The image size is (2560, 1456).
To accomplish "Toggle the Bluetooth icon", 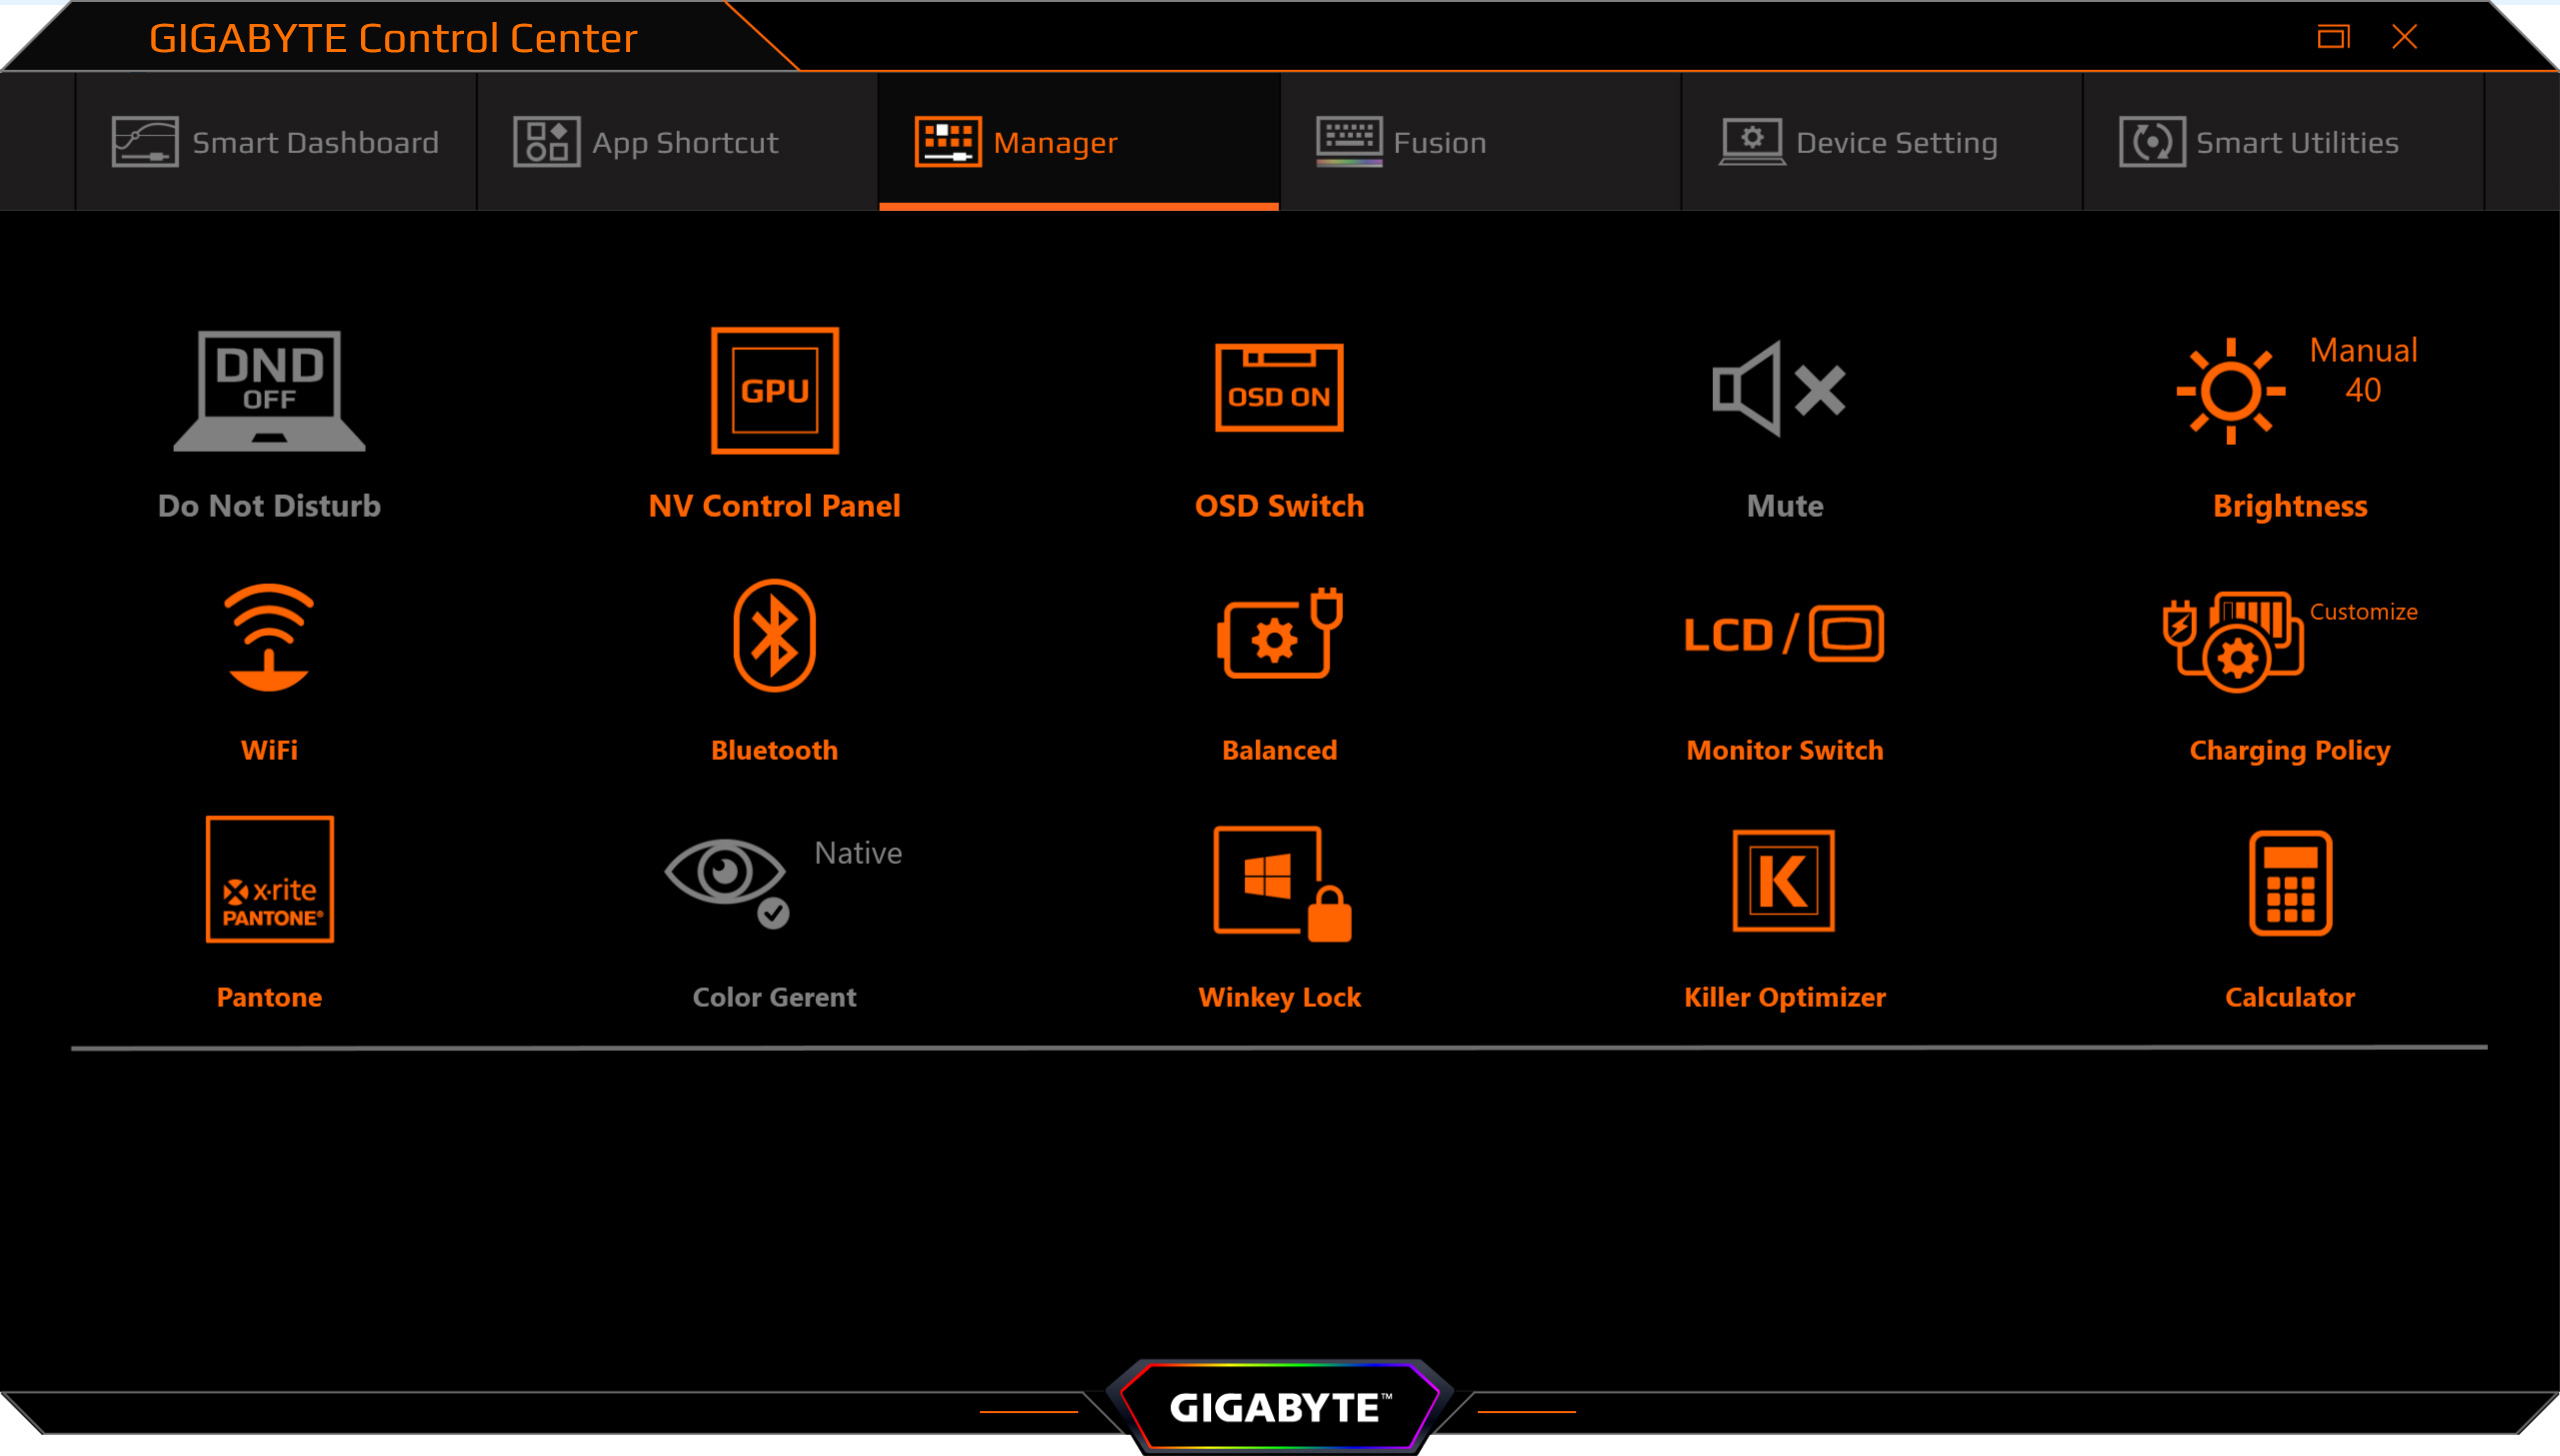I will tap(775, 636).
